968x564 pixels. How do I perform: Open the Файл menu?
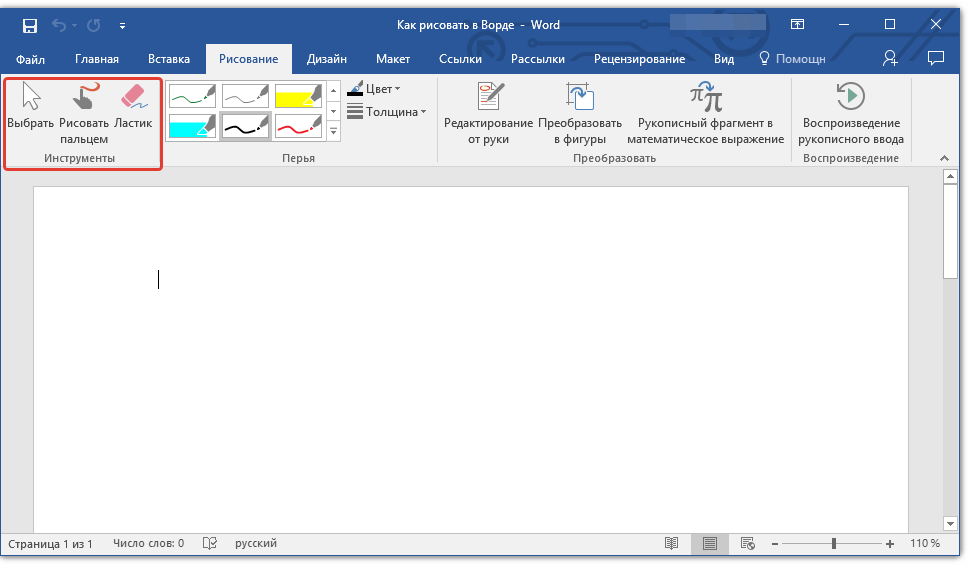point(30,59)
